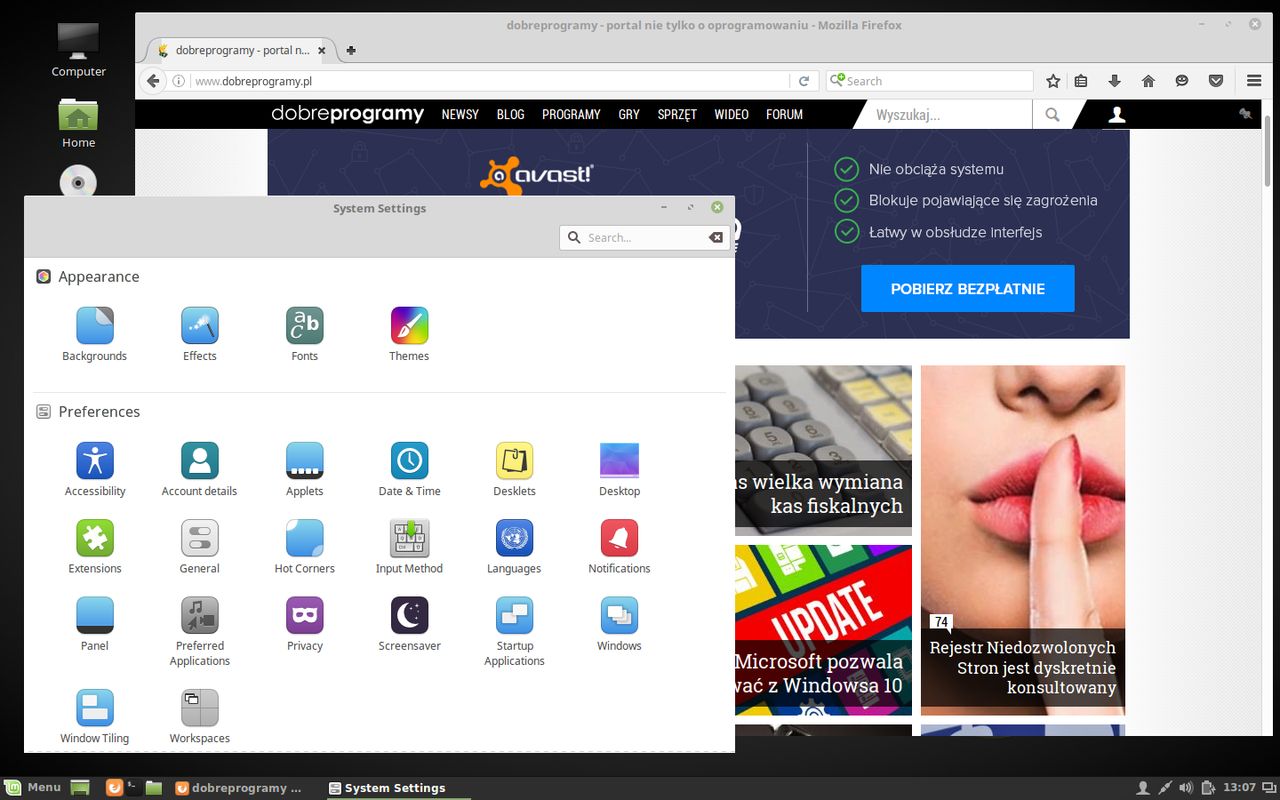Open the site user login icon
This screenshot has height=800, width=1280.
coord(1117,115)
